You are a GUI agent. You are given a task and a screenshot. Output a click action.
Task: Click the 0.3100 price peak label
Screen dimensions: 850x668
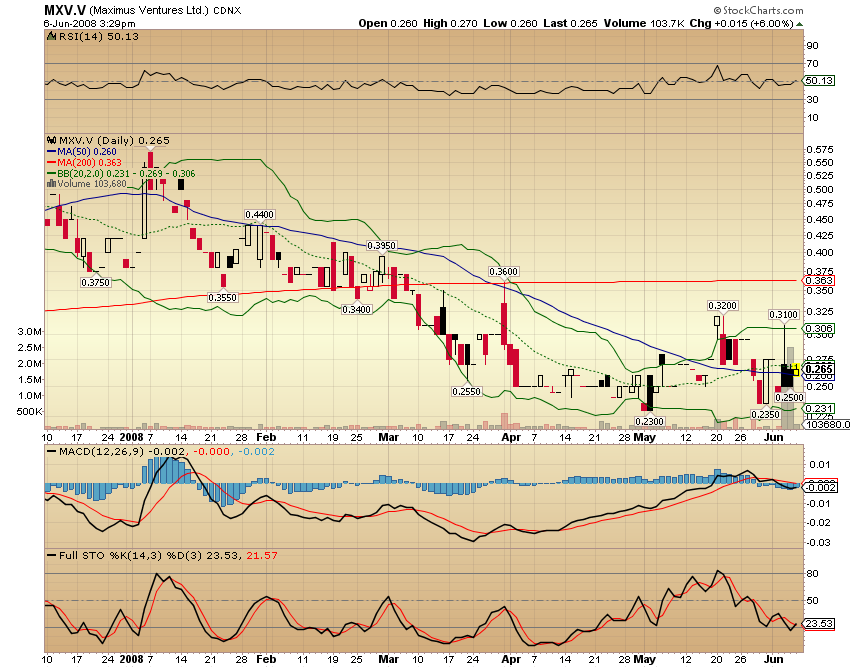point(783,314)
